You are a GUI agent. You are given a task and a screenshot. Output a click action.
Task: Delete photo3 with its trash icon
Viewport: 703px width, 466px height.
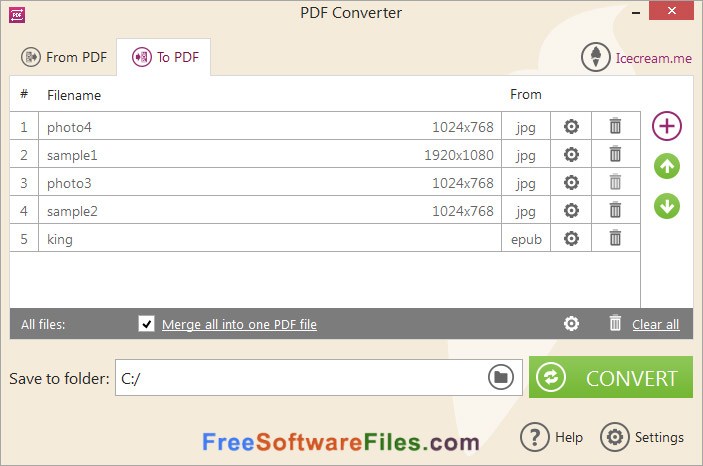[615, 182]
